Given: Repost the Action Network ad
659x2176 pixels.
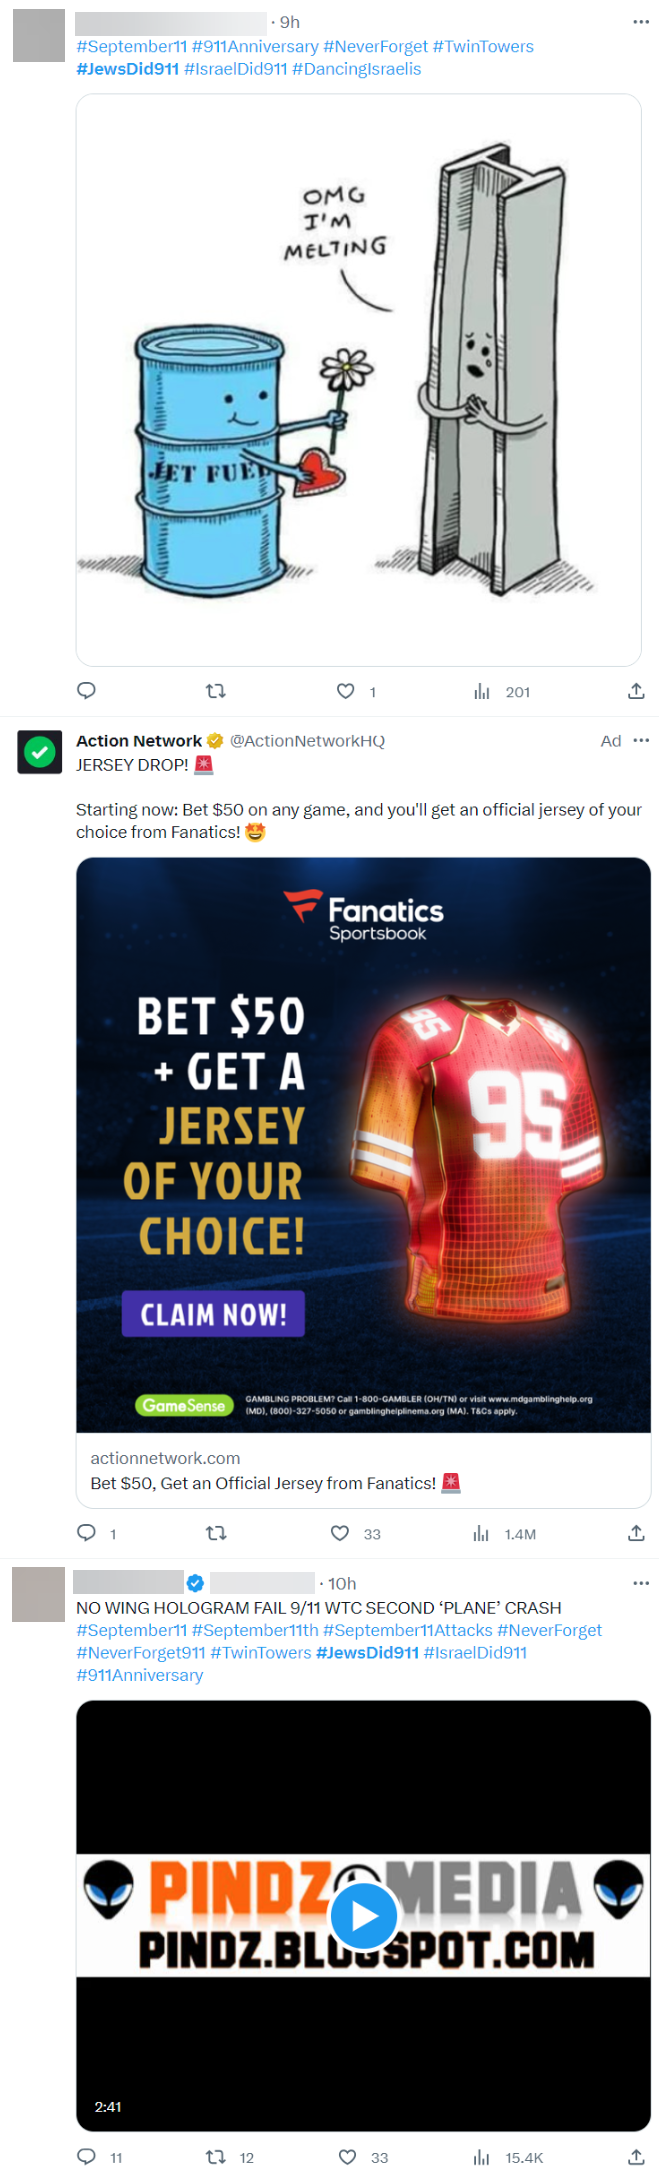Looking at the screenshot, I should [216, 1533].
